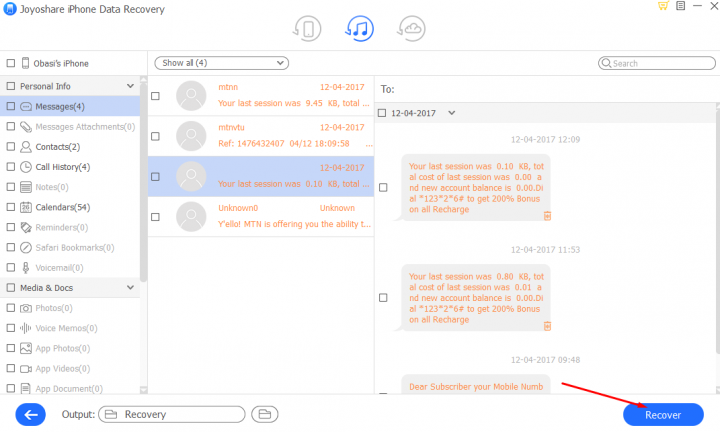Click the Voicemail microphone icon
720x432 pixels.
coord(26,268)
